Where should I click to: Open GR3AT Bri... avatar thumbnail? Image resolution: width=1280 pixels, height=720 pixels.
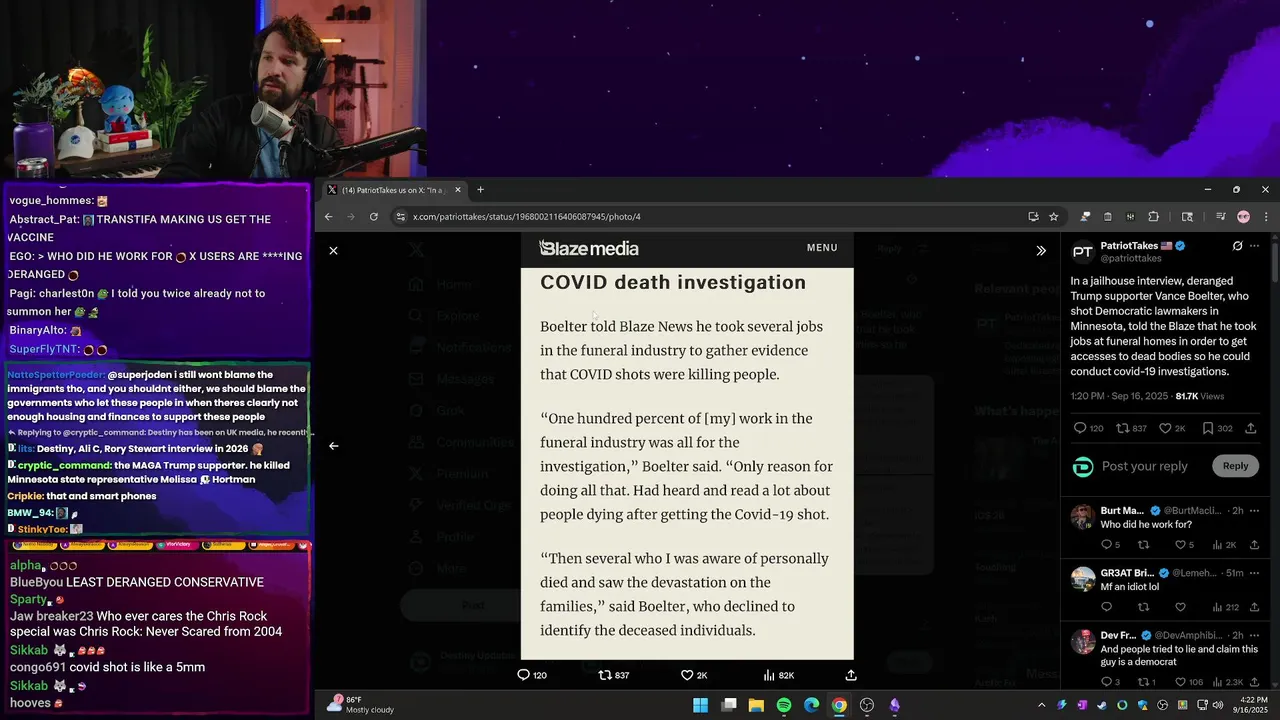pos(1083,579)
